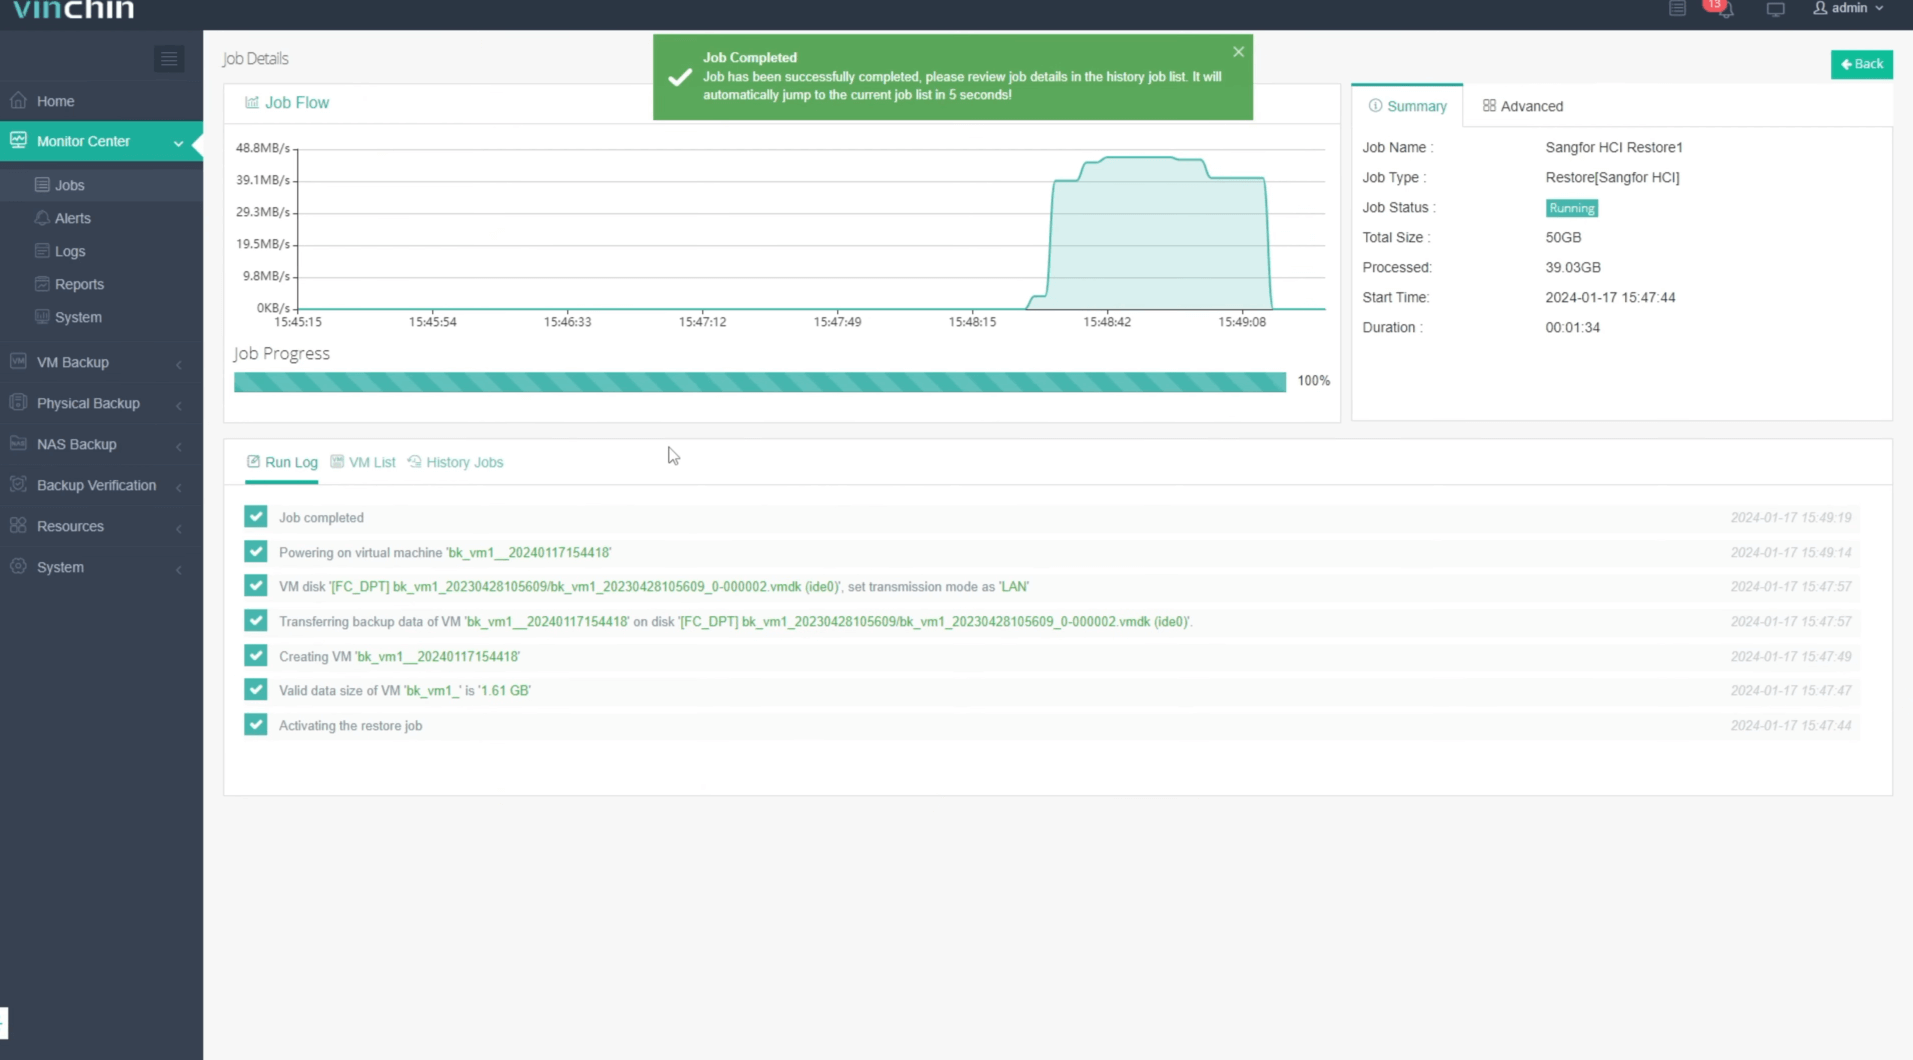The height and width of the screenshot is (1060, 1913).
Task: Click the task list icon in top bar
Action: click(x=1678, y=8)
